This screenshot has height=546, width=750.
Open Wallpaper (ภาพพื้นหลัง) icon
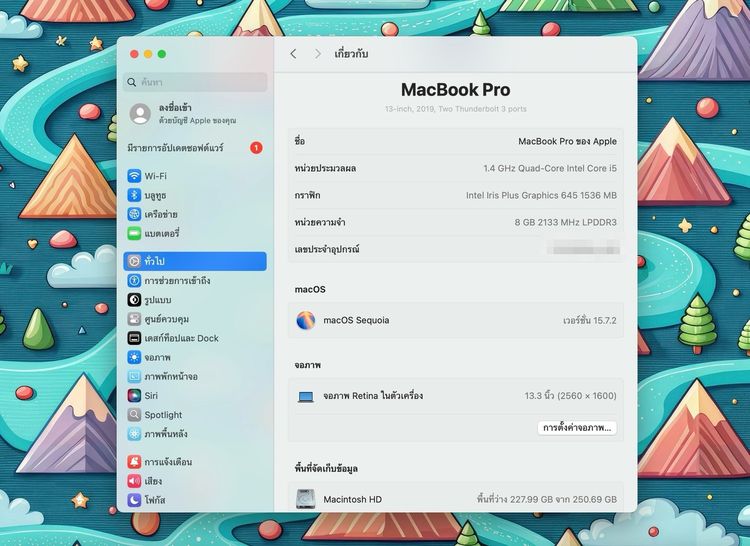pyautogui.click(x=134, y=434)
